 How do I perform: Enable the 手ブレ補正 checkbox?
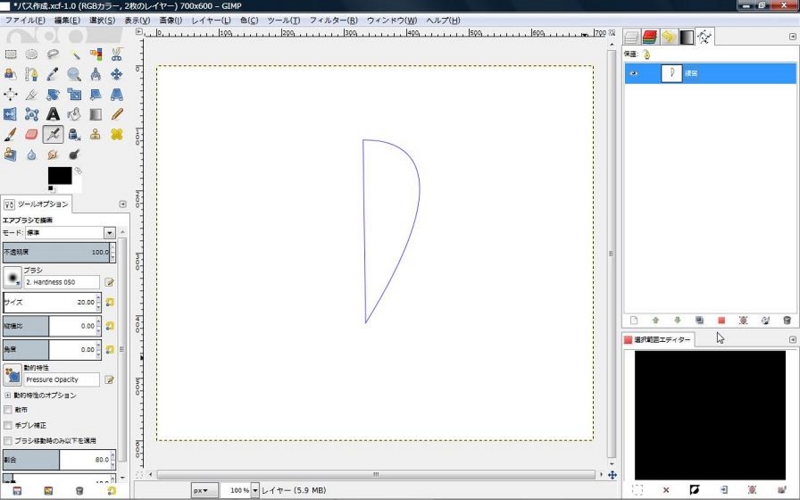(x=8, y=425)
